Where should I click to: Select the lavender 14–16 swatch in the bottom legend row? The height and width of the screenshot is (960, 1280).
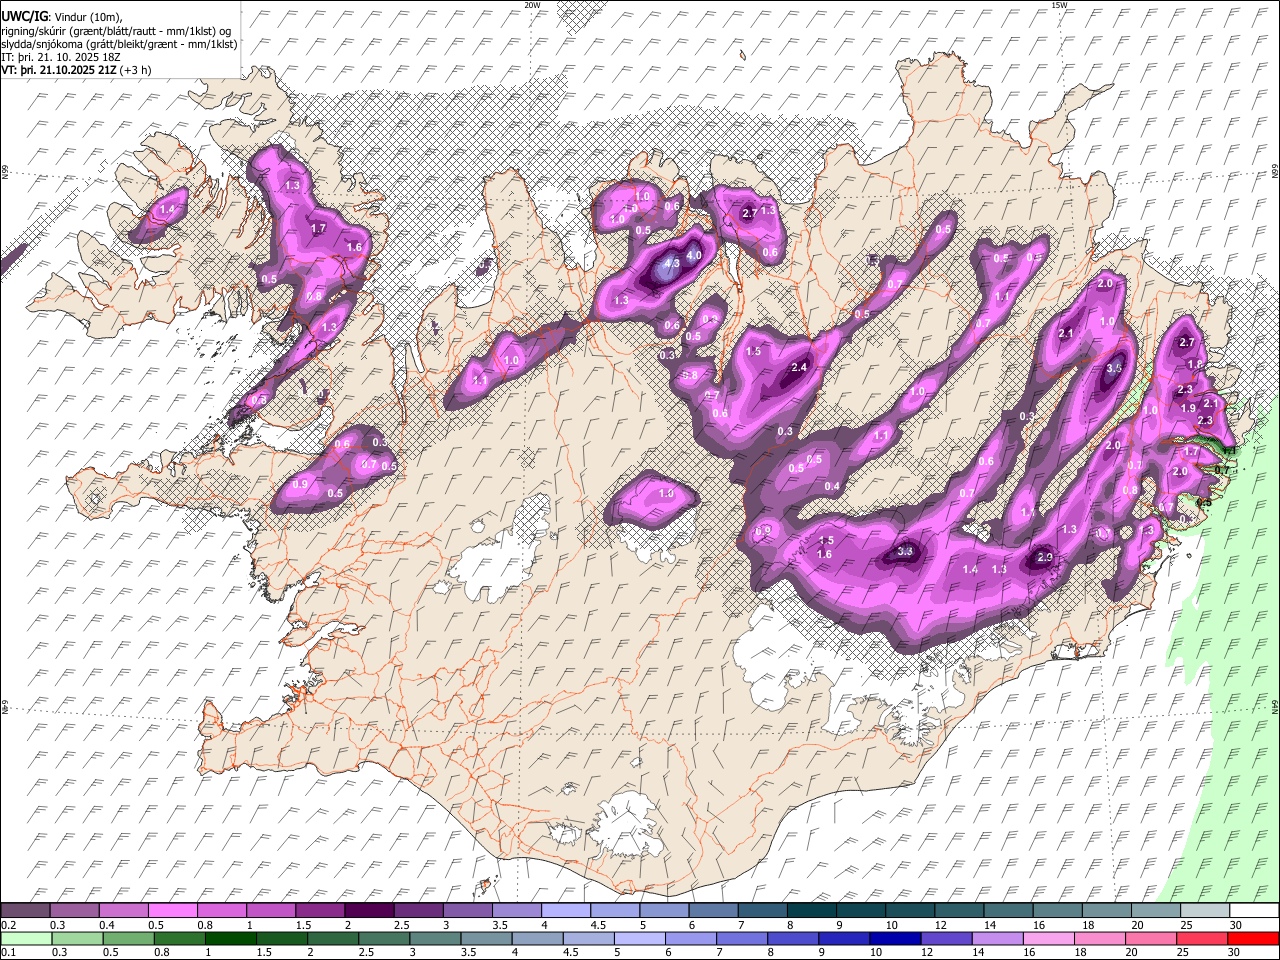point(997,938)
